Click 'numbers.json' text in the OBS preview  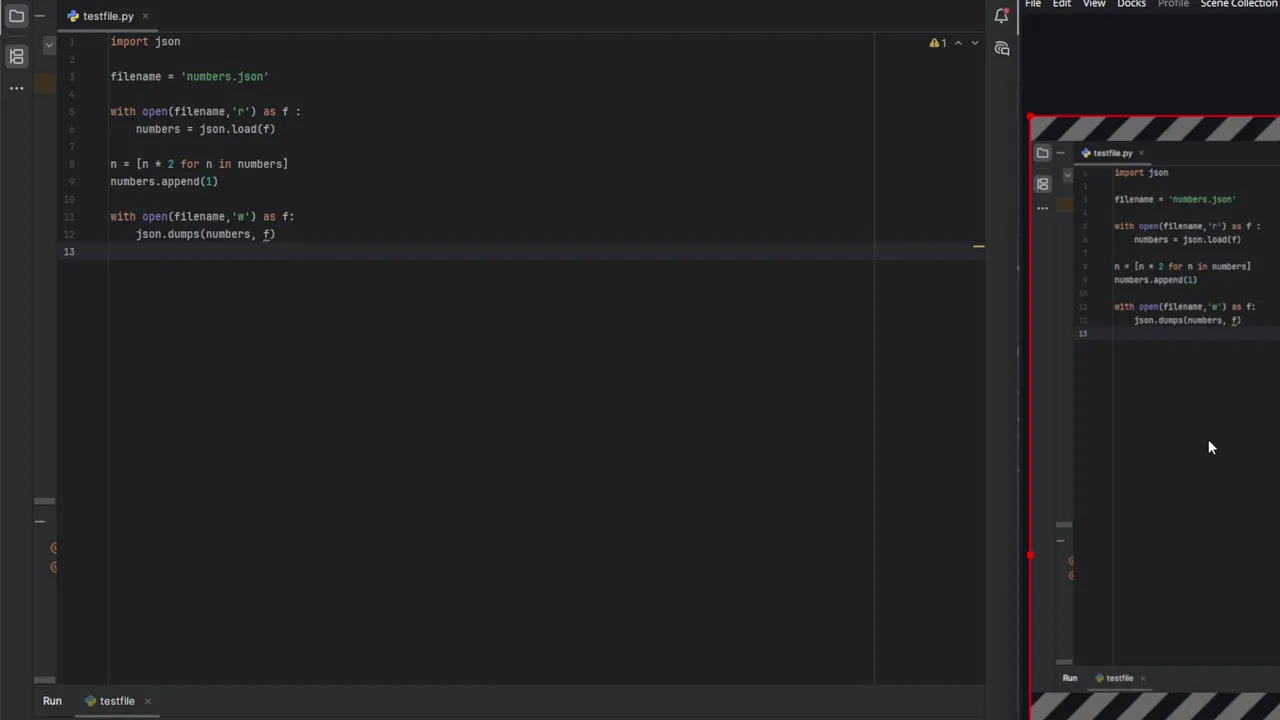[x=1202, y=199]
